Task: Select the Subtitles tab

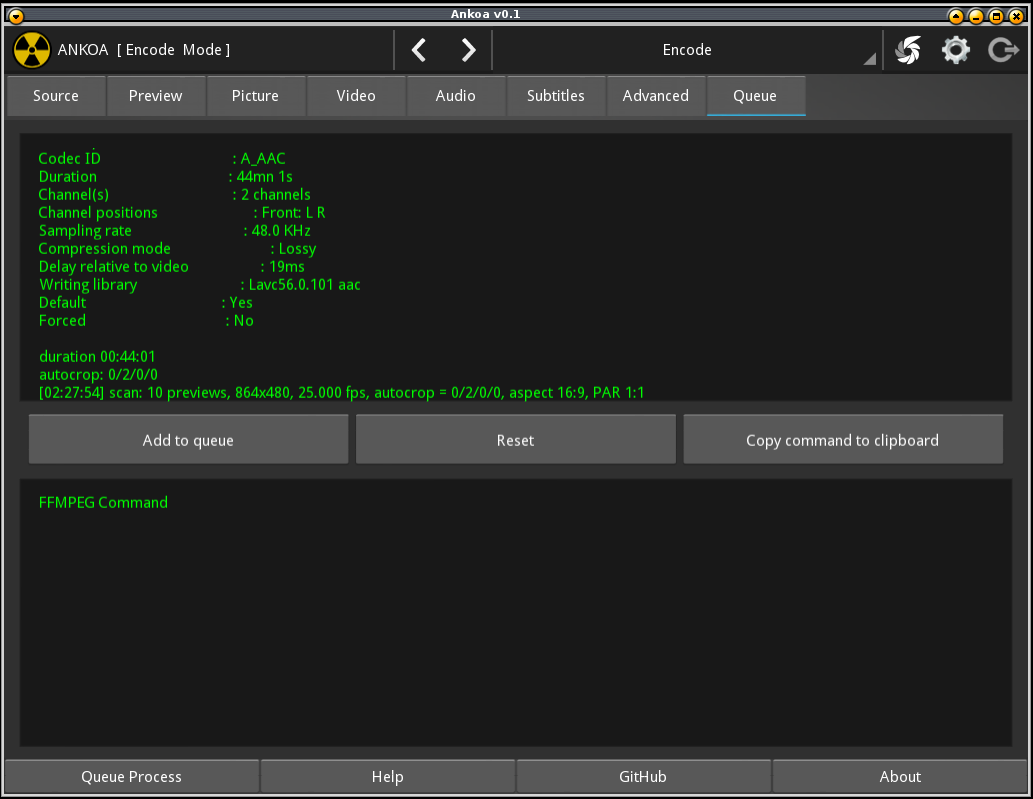Action: click(x=556, y=96)
